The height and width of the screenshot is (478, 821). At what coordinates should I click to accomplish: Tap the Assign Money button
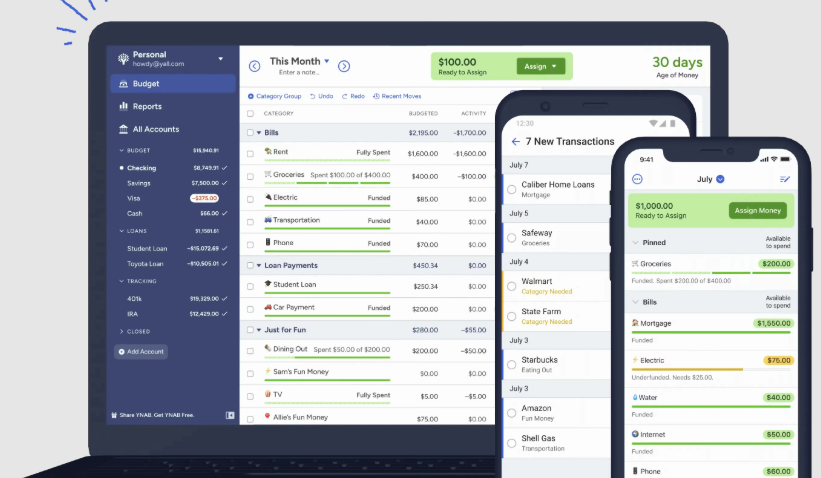point(758,210)
